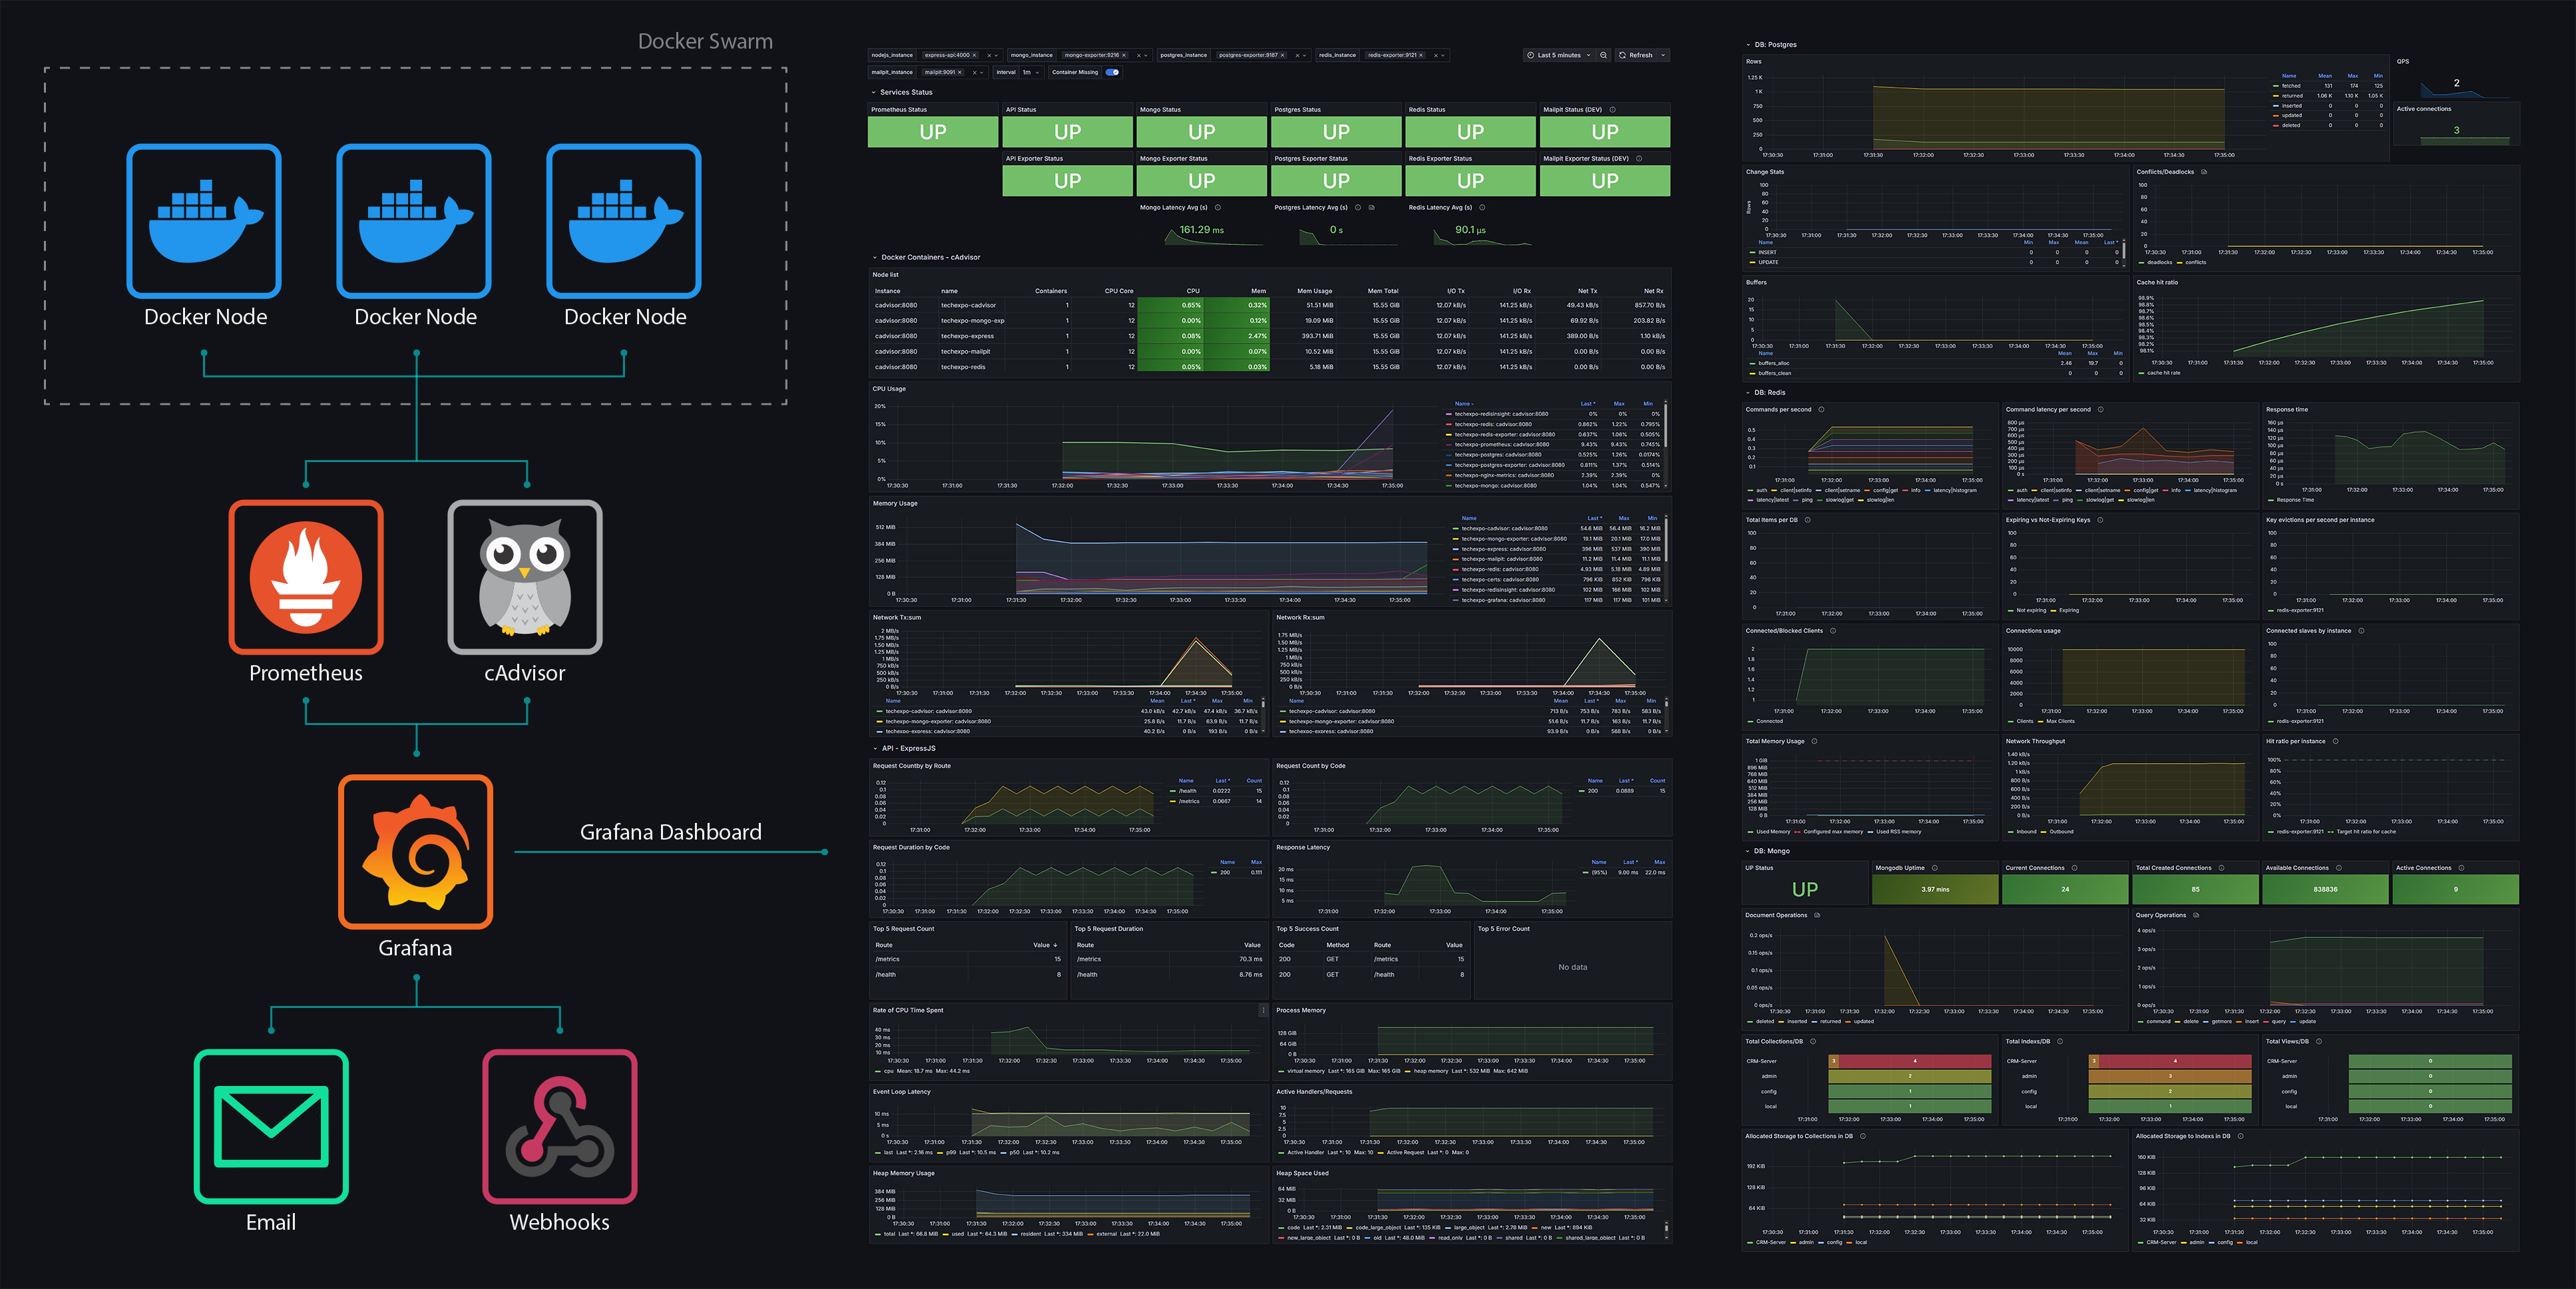The width and height of the screenshot is (2576, 1289).
Task: Collapse the DB: Mongo row
Action: pyautogui.click(x=1748, y=851)
